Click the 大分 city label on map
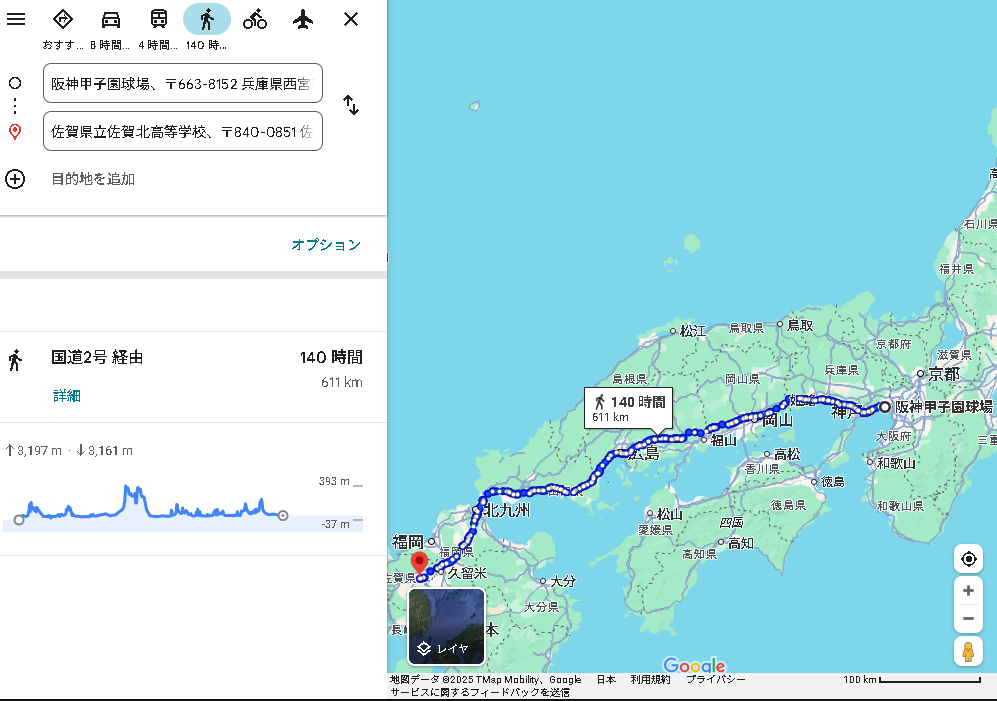997x701 pixels. pos(563,581)
